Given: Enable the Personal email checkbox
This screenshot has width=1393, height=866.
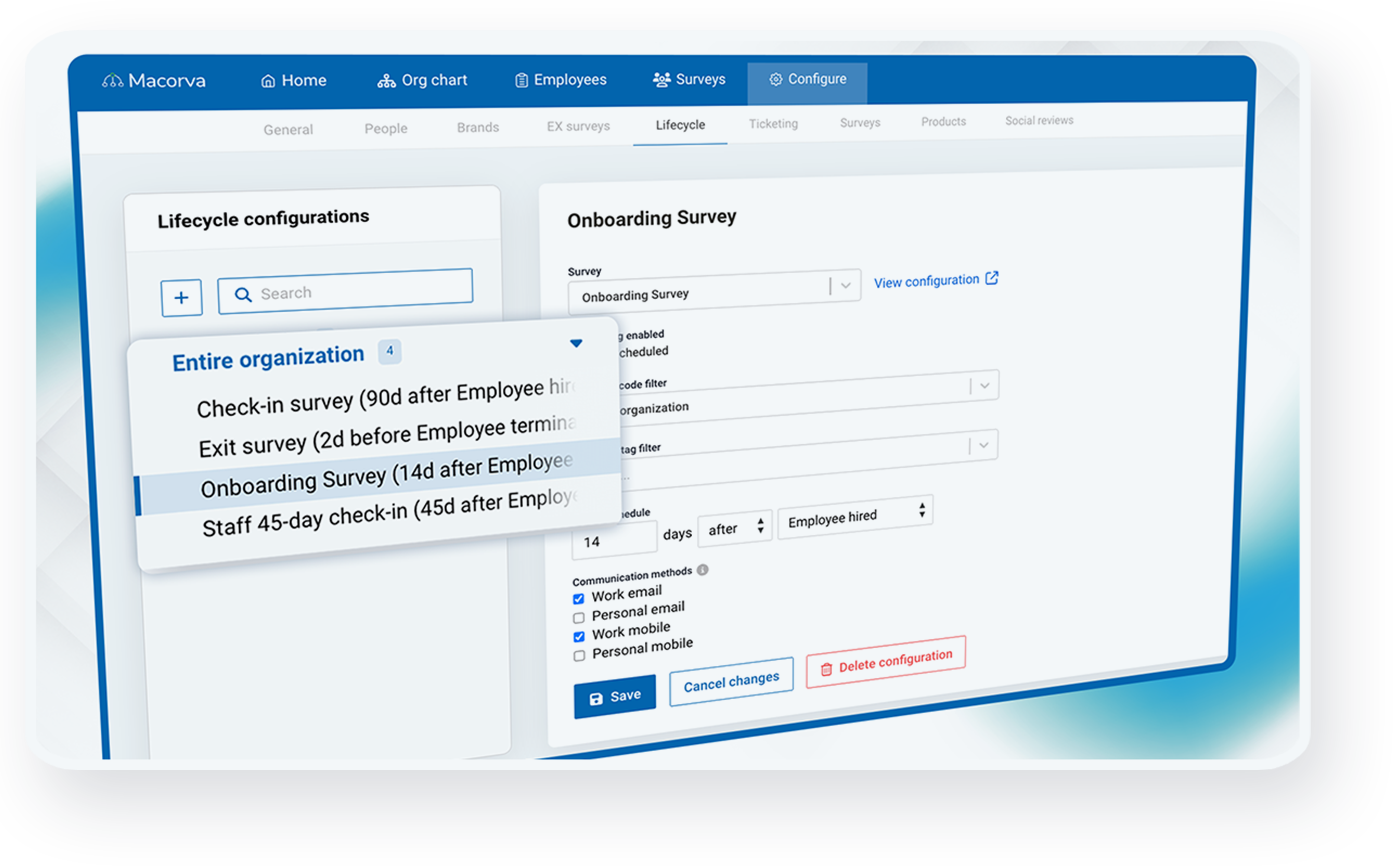Looking at the screenshot, I should (578, 617).
